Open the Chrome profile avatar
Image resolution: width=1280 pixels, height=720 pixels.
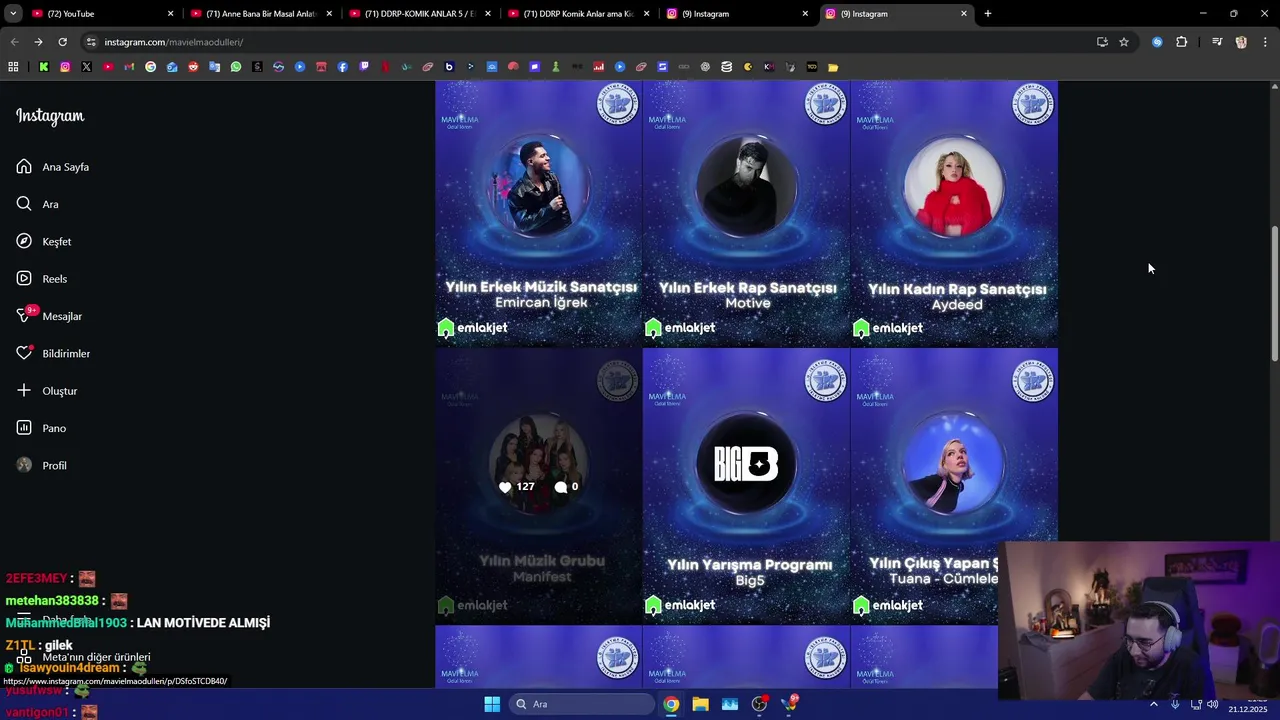[1241, 42]
